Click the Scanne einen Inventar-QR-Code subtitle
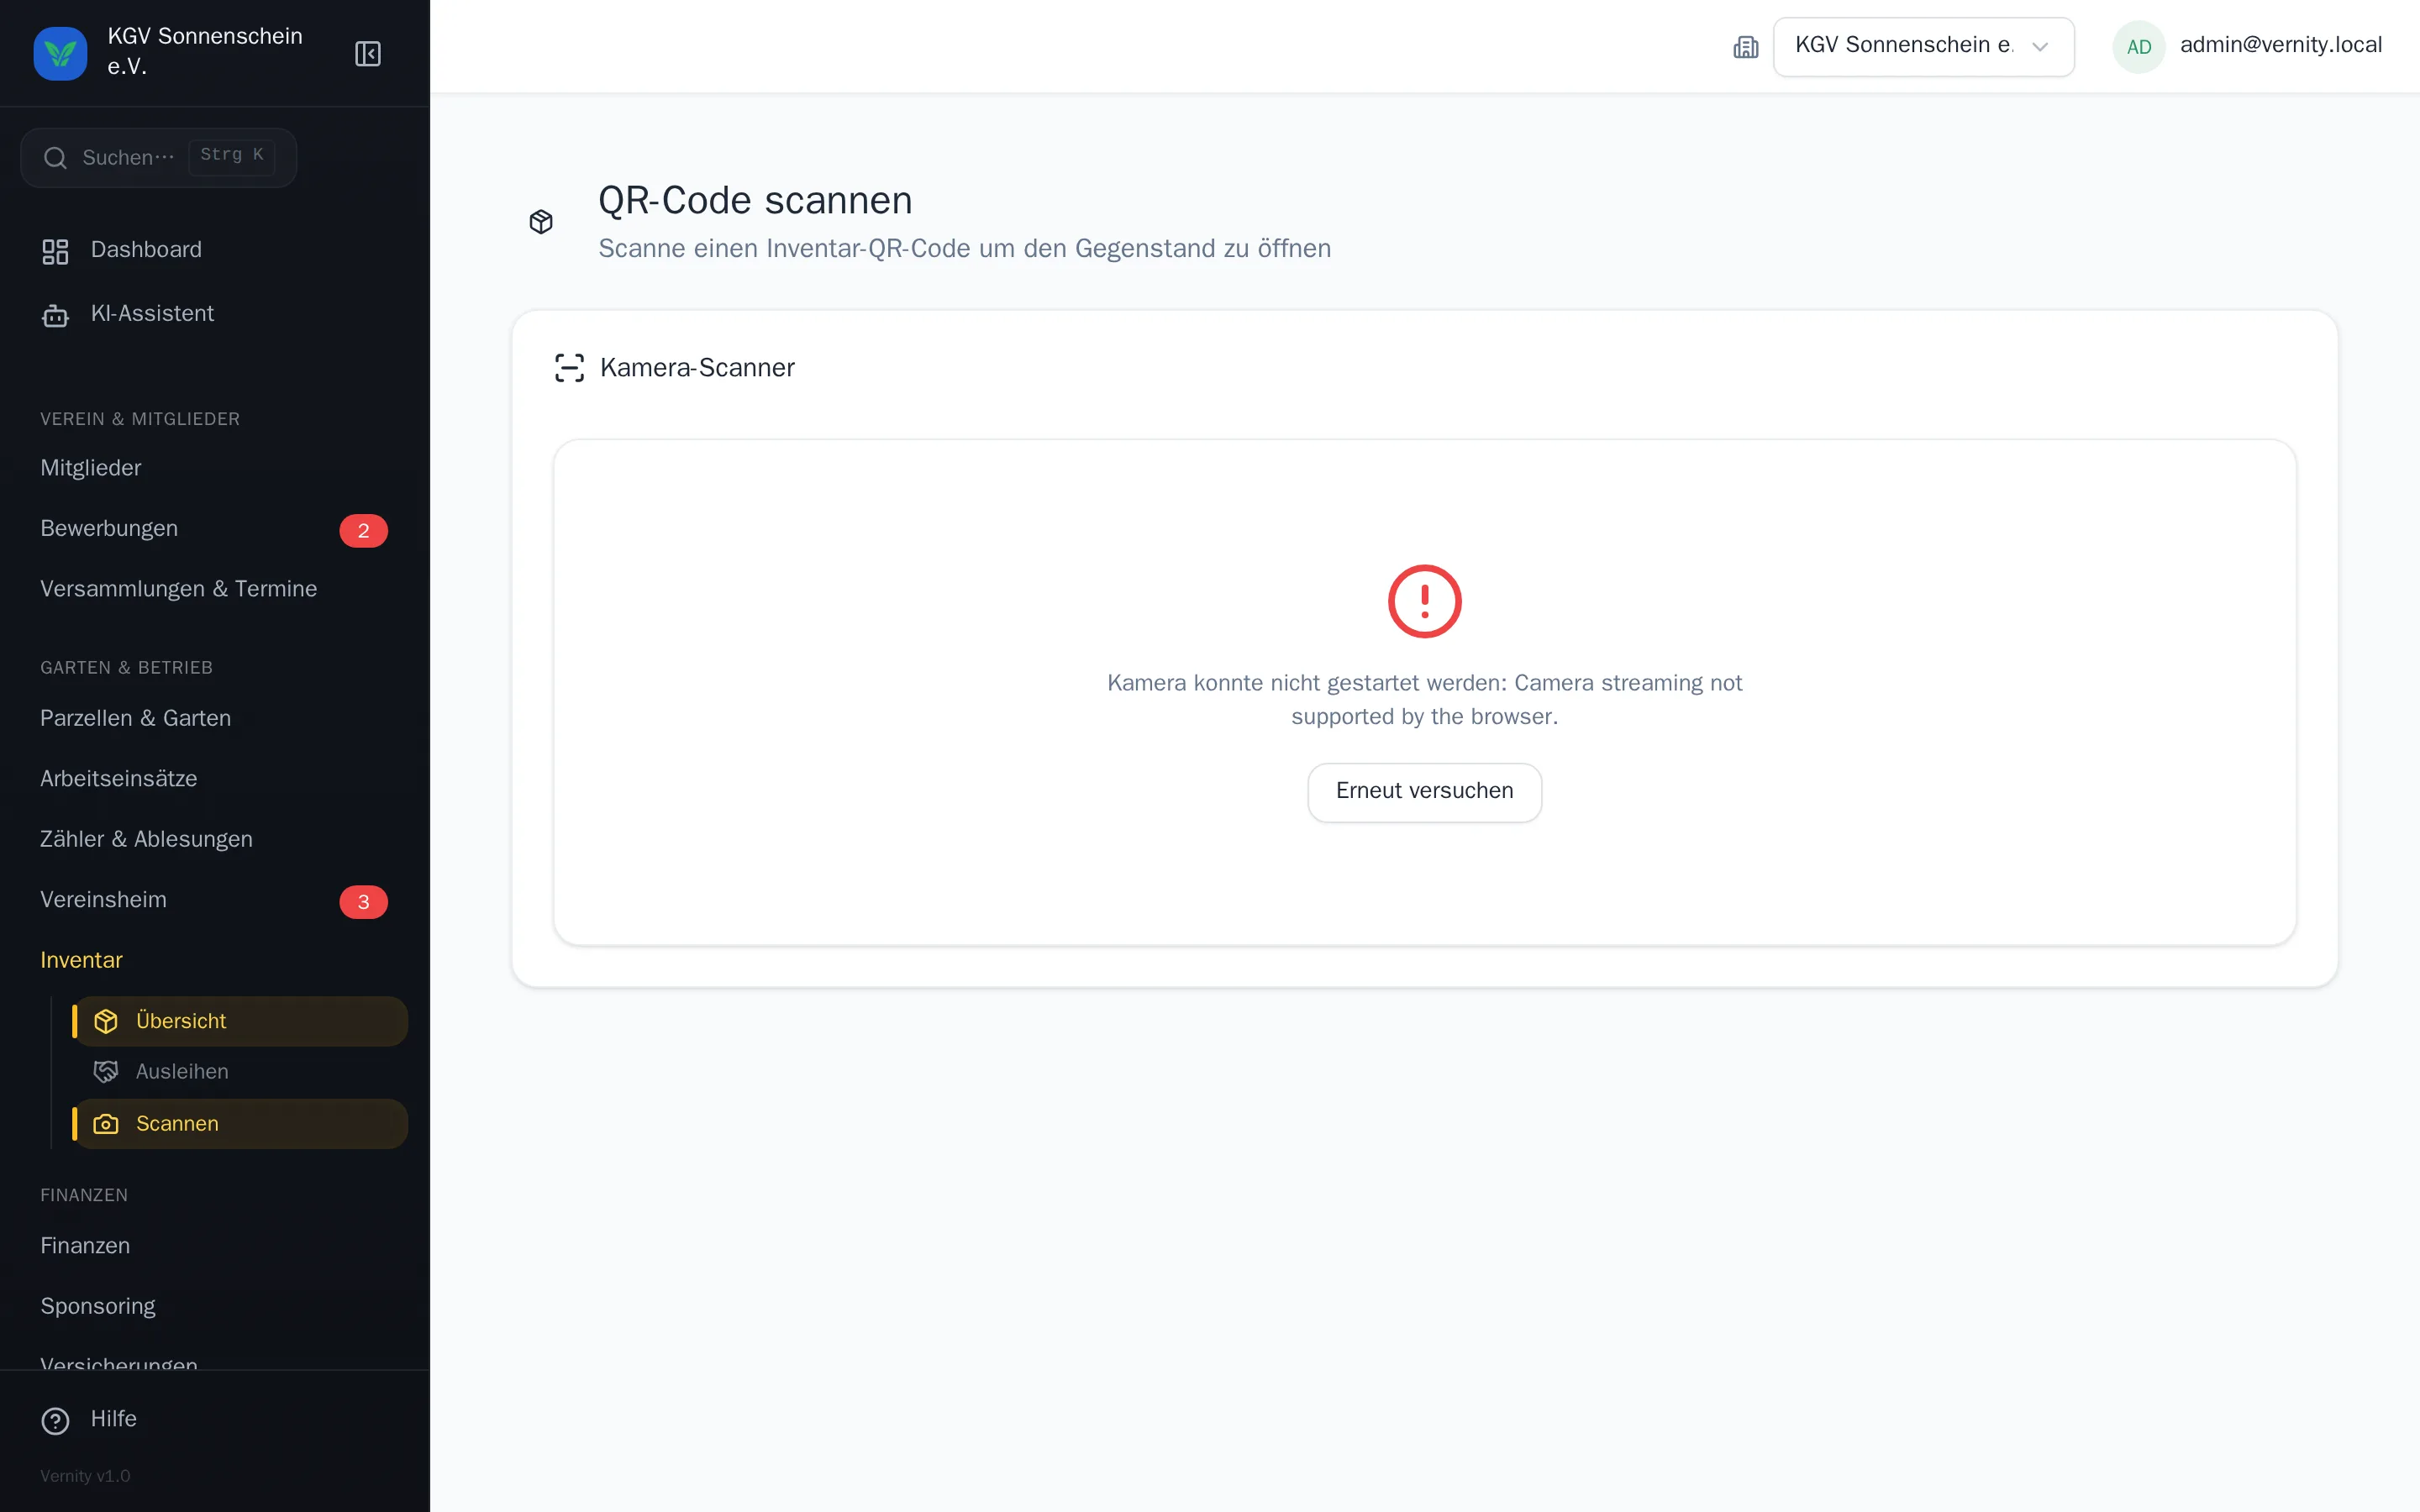Viewport: 2420px width, 1512px height. (x=964, y=249)
